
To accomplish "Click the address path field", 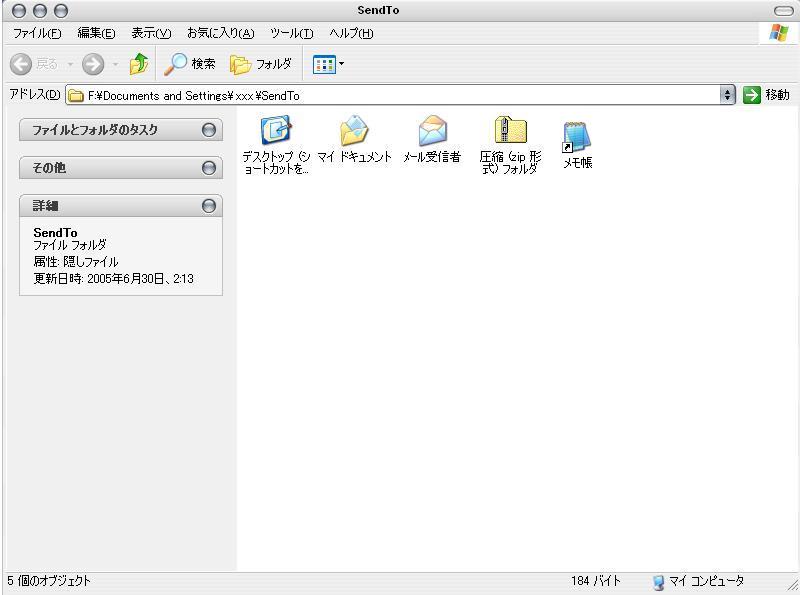I will (393, 95).
